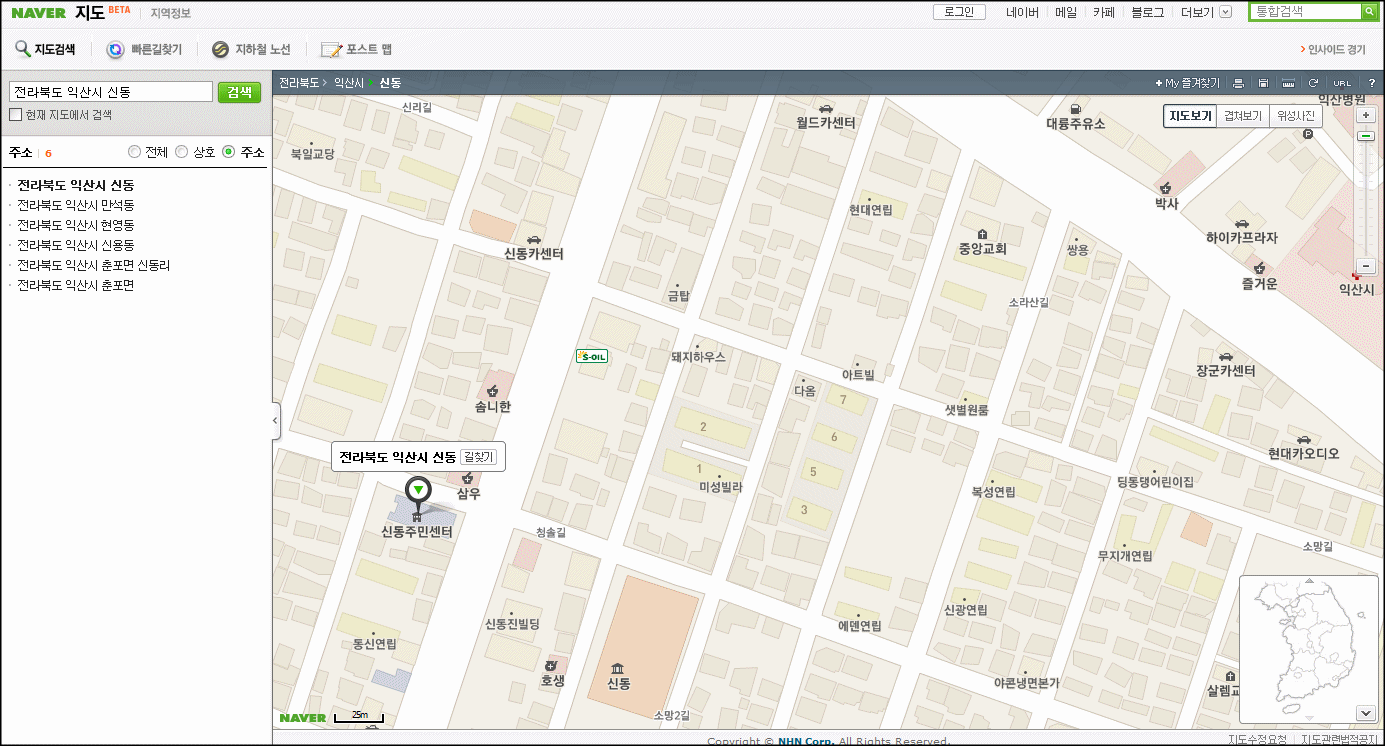Screen dimensions: 1385x746
Task: Open the 지도검색 tab
Action: (x=45, y=49)
